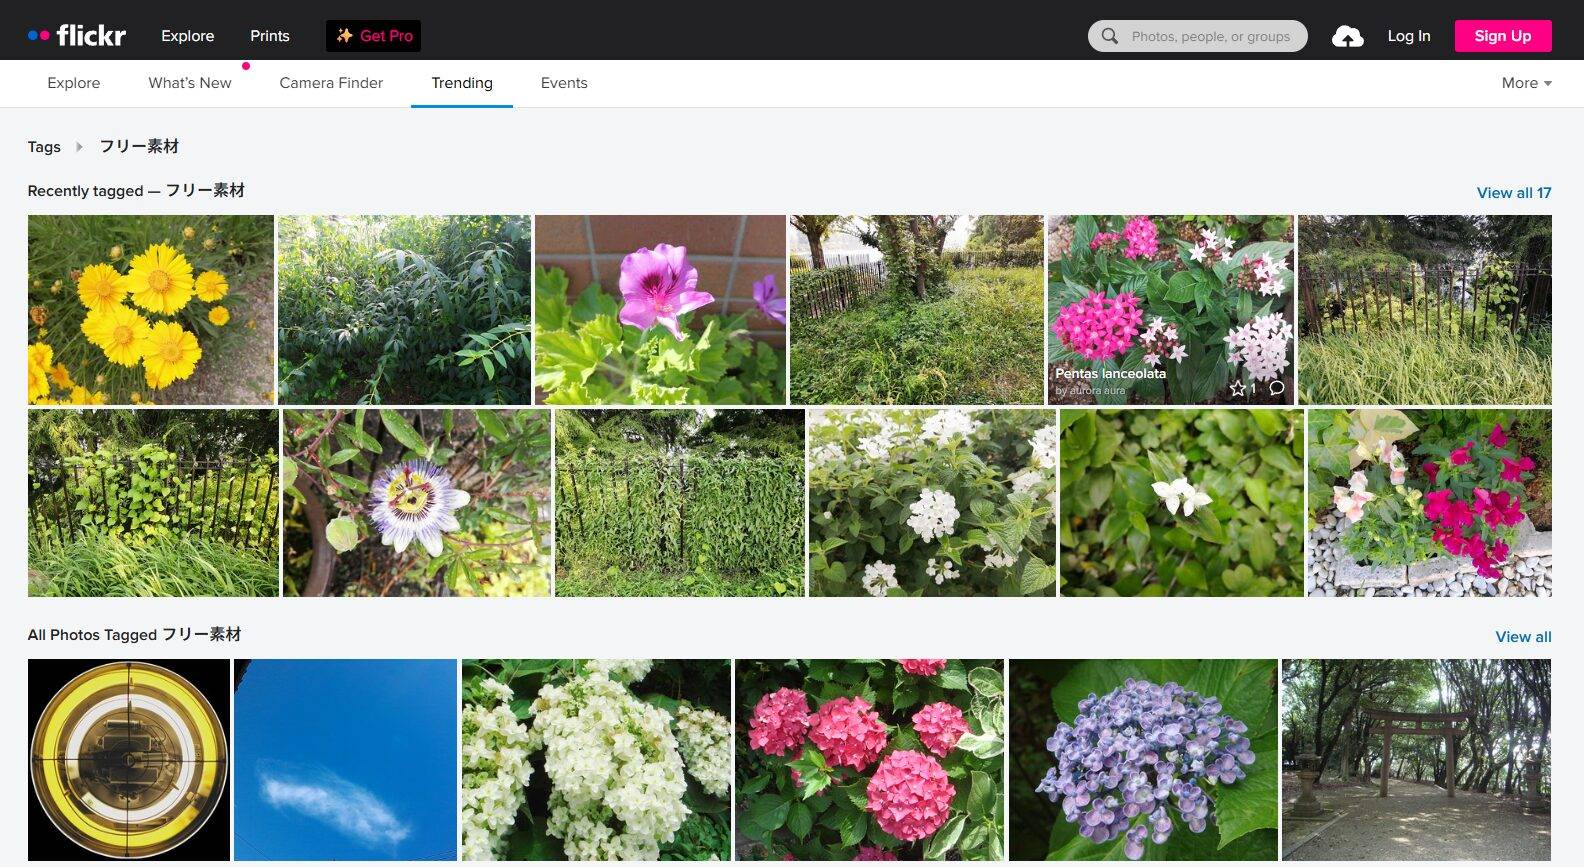Screen dimensions: 1584x867
Task: Click the upload cloud icon
Action: click(x=1347, y=37)
